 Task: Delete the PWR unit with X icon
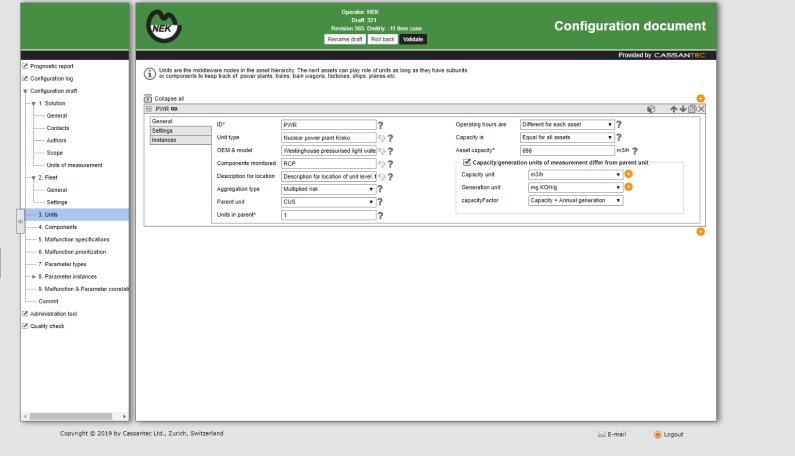(x=701, y=109)
